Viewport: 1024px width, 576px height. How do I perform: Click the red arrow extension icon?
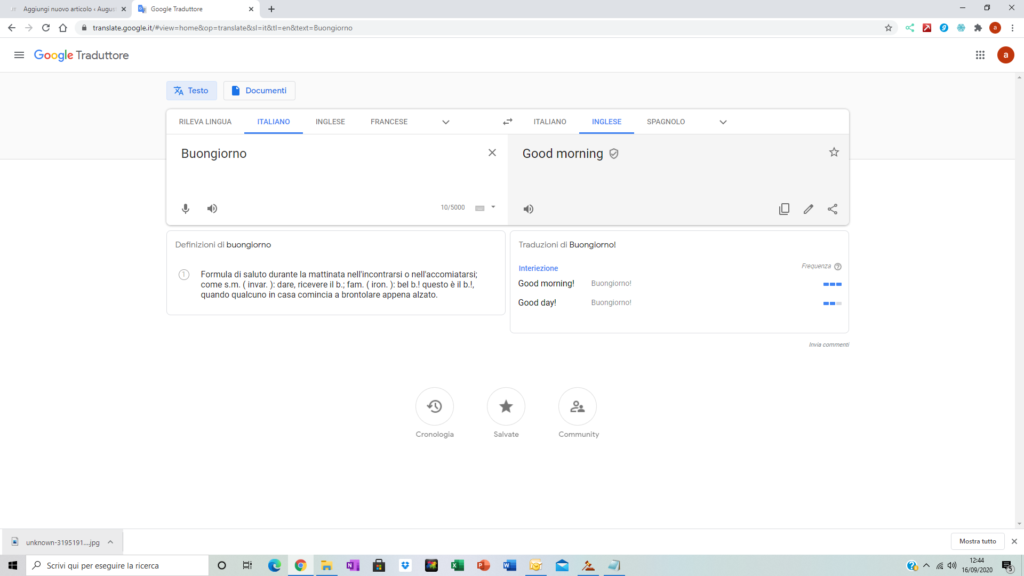coord(927,28)
